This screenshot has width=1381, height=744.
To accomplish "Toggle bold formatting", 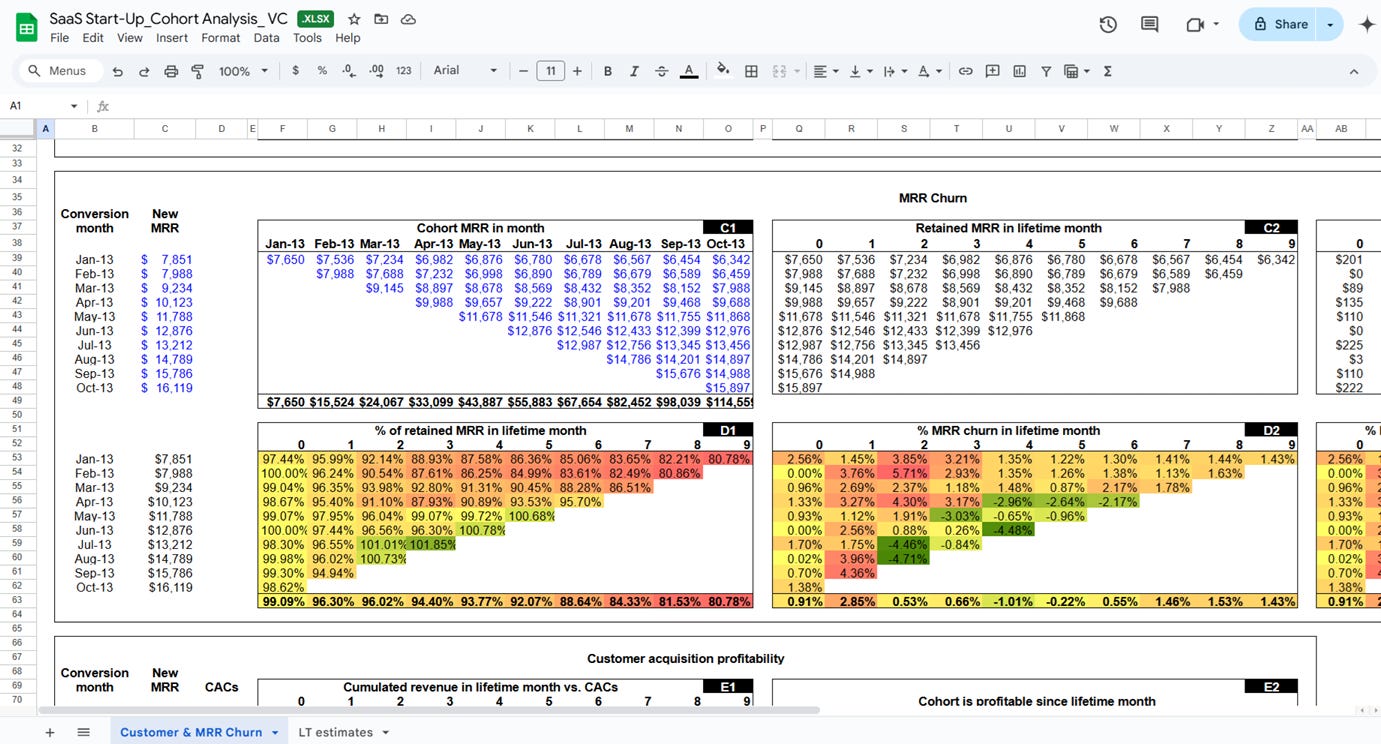I will pos(607,71).
